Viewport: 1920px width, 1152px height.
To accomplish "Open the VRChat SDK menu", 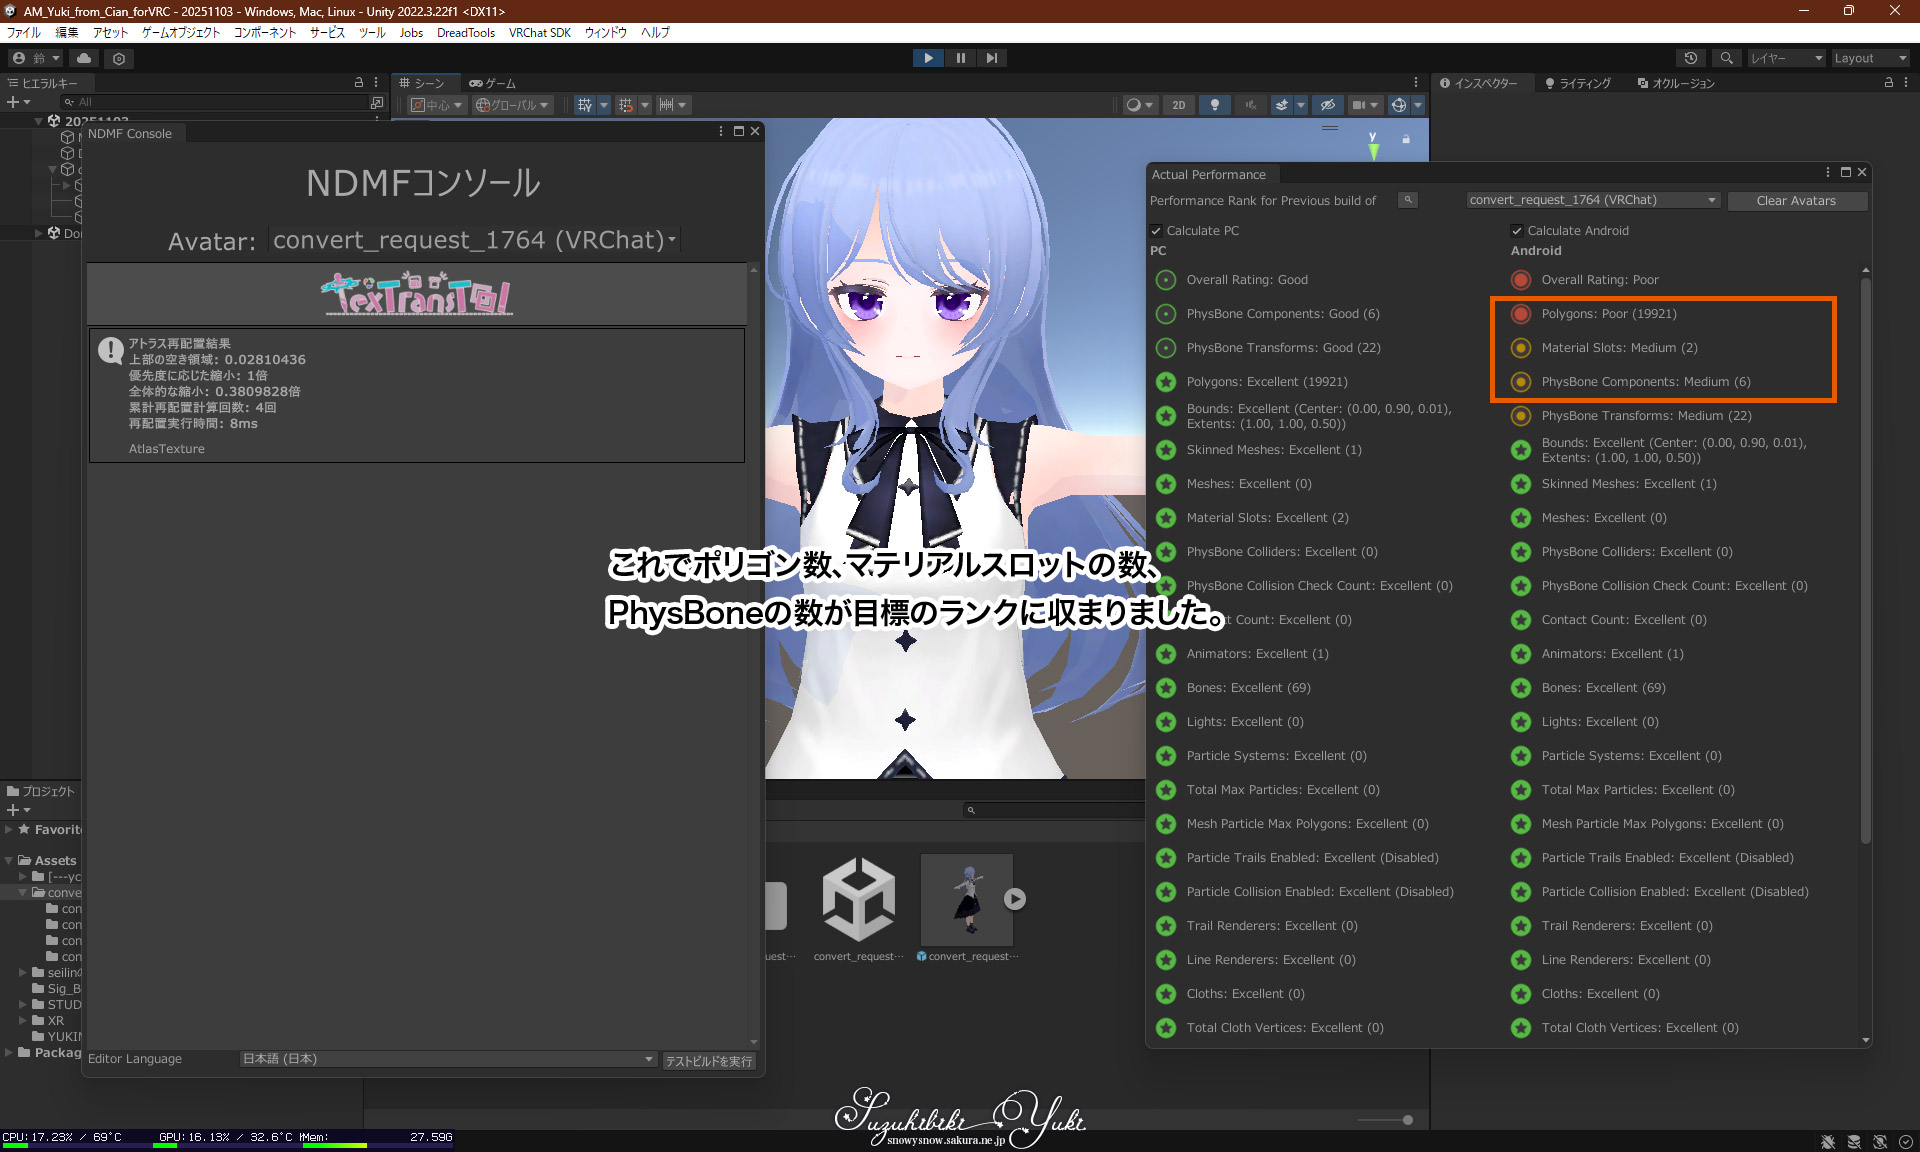I will [x=539, y=33].
